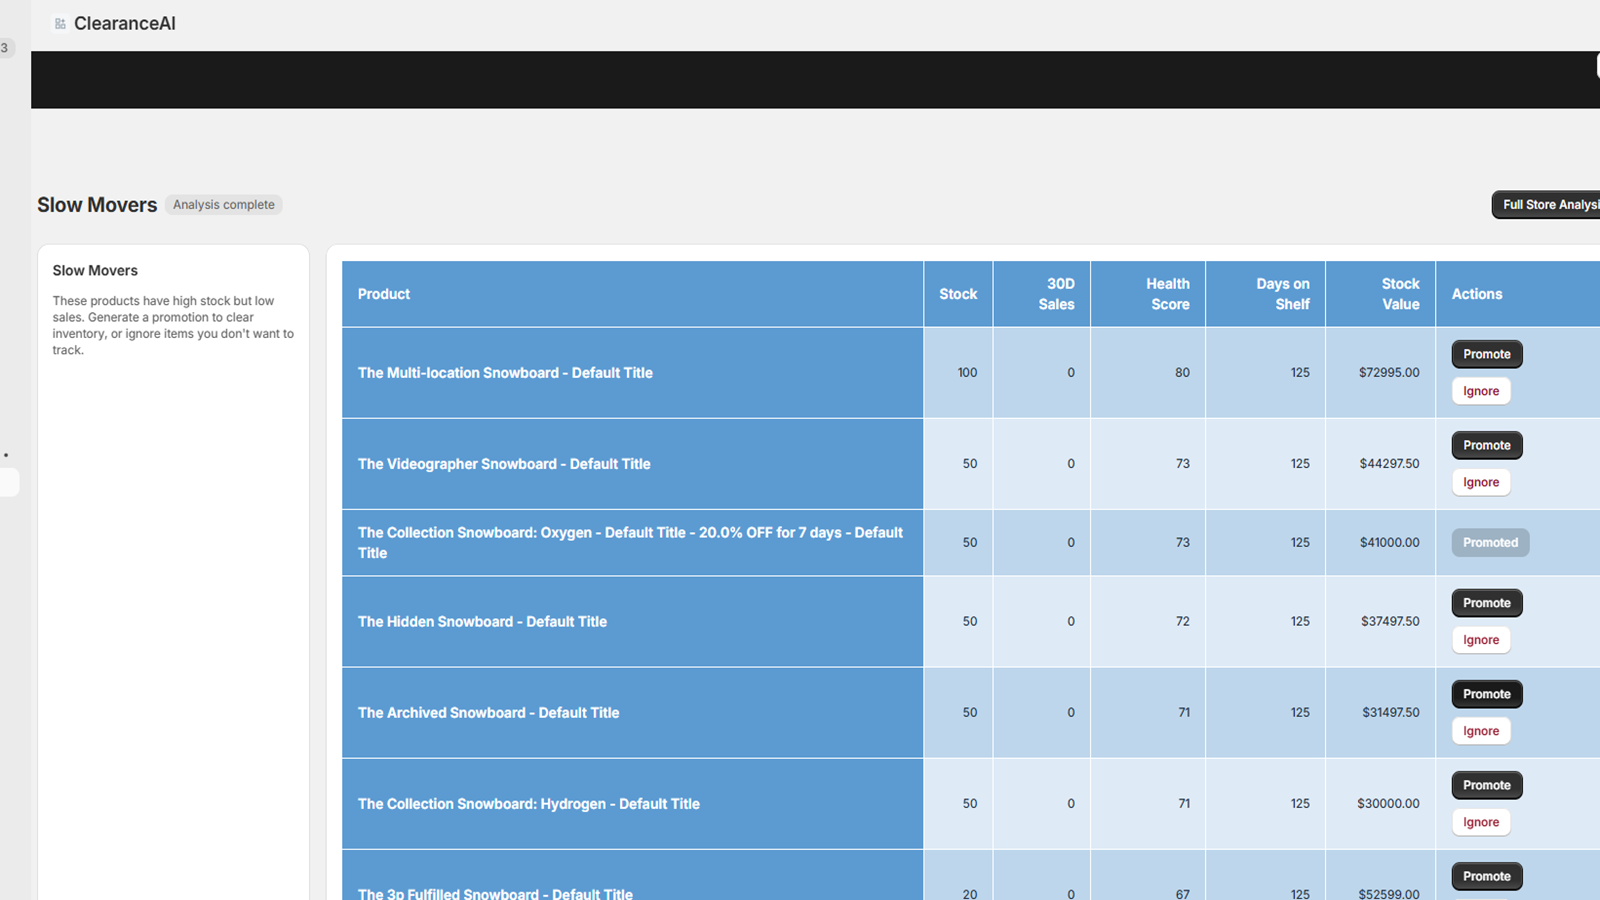
Task: Click the stock value $72995.00
Action: tap(1389, 373)
